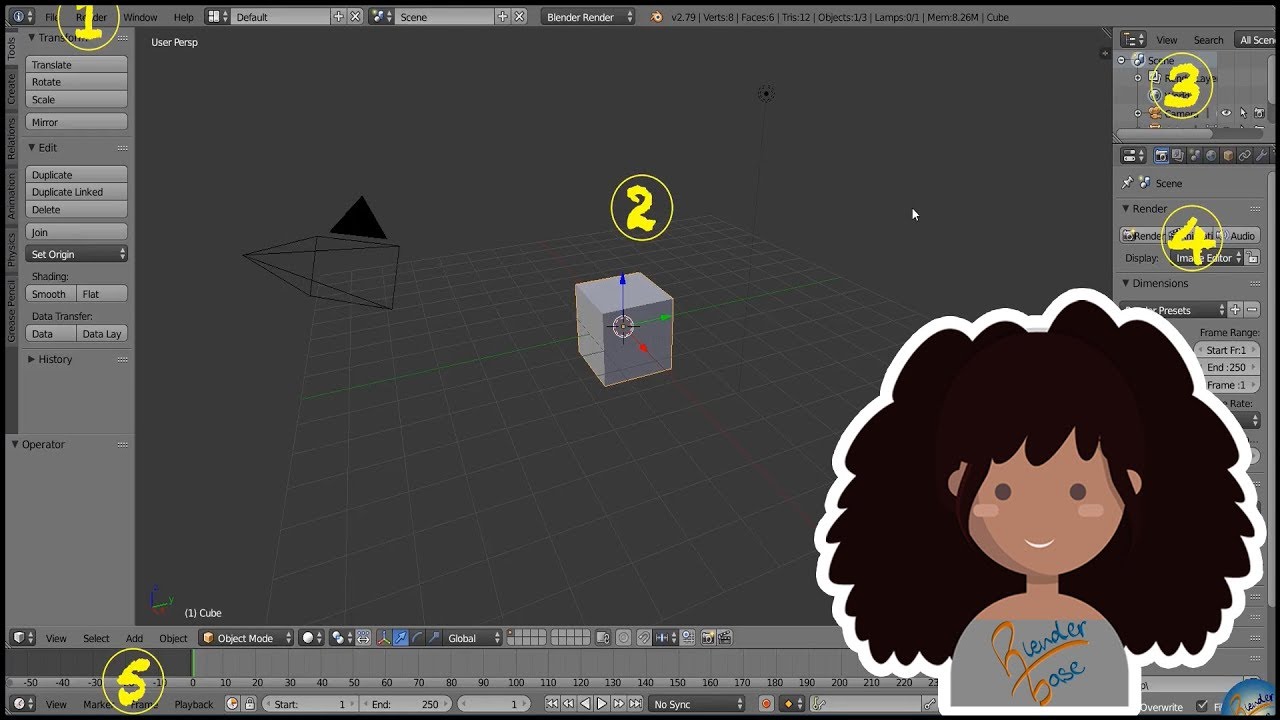Expand the History panel
The image size is (1280, 720).
[31, 359]
